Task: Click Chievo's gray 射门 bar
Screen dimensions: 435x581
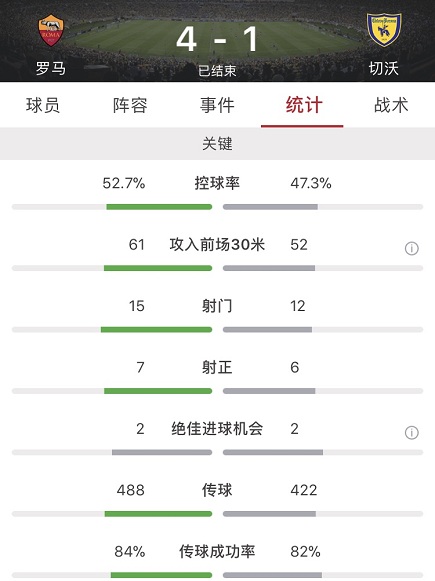Action: (x=268, y=329)
